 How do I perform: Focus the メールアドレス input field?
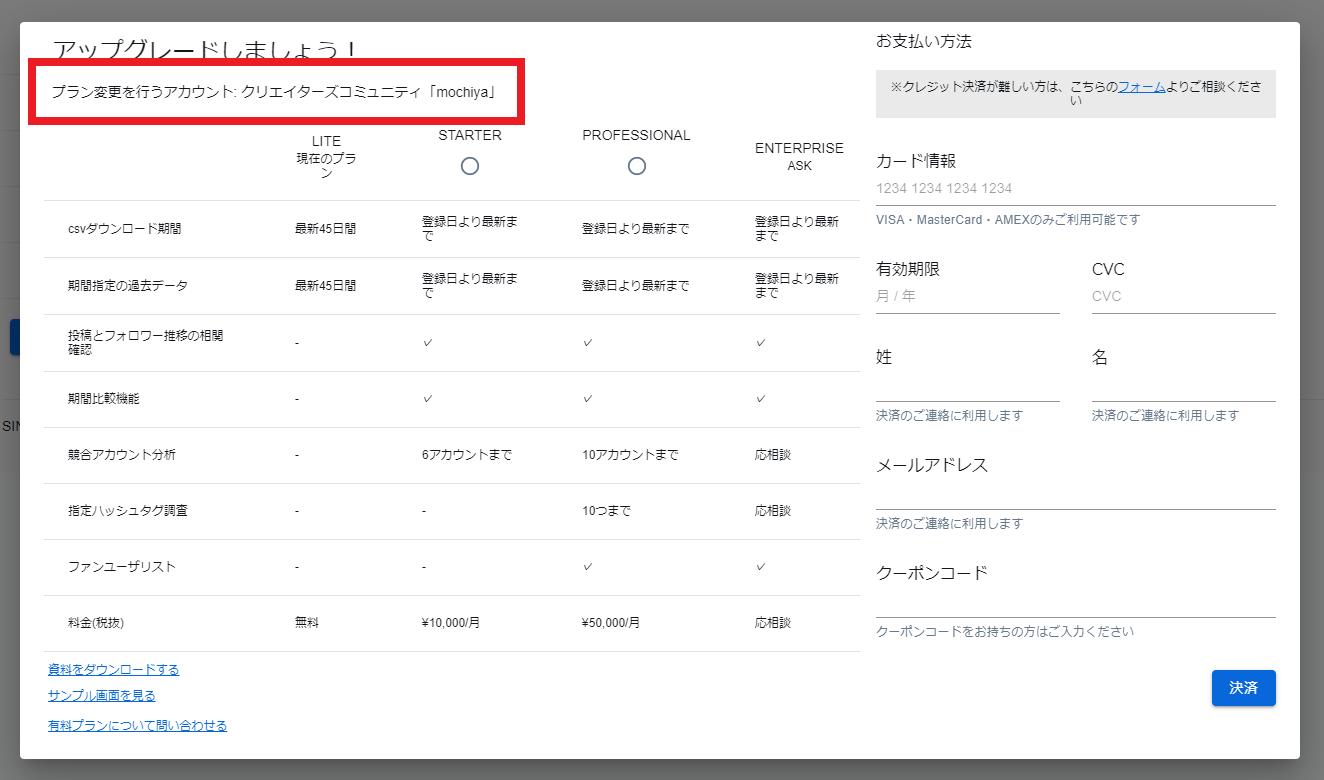[x=1075, y=495]
